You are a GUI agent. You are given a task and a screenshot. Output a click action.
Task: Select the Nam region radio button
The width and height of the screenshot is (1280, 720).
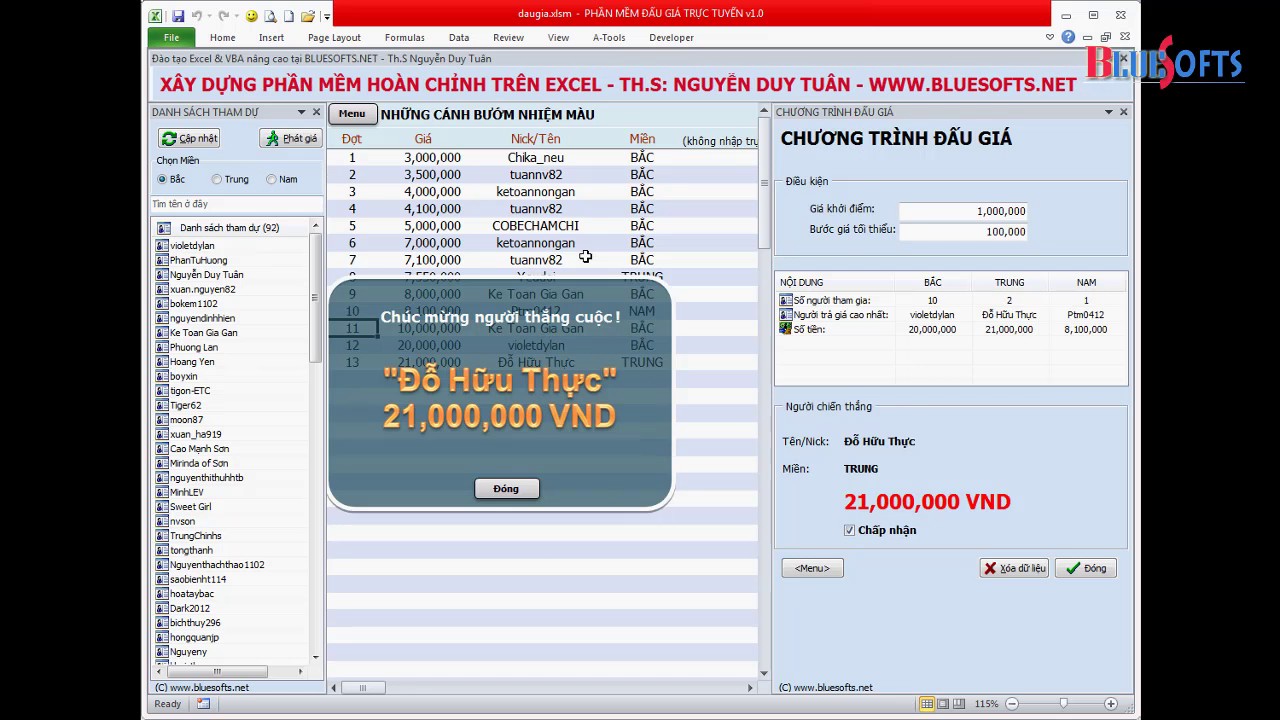tap(271, 179)
